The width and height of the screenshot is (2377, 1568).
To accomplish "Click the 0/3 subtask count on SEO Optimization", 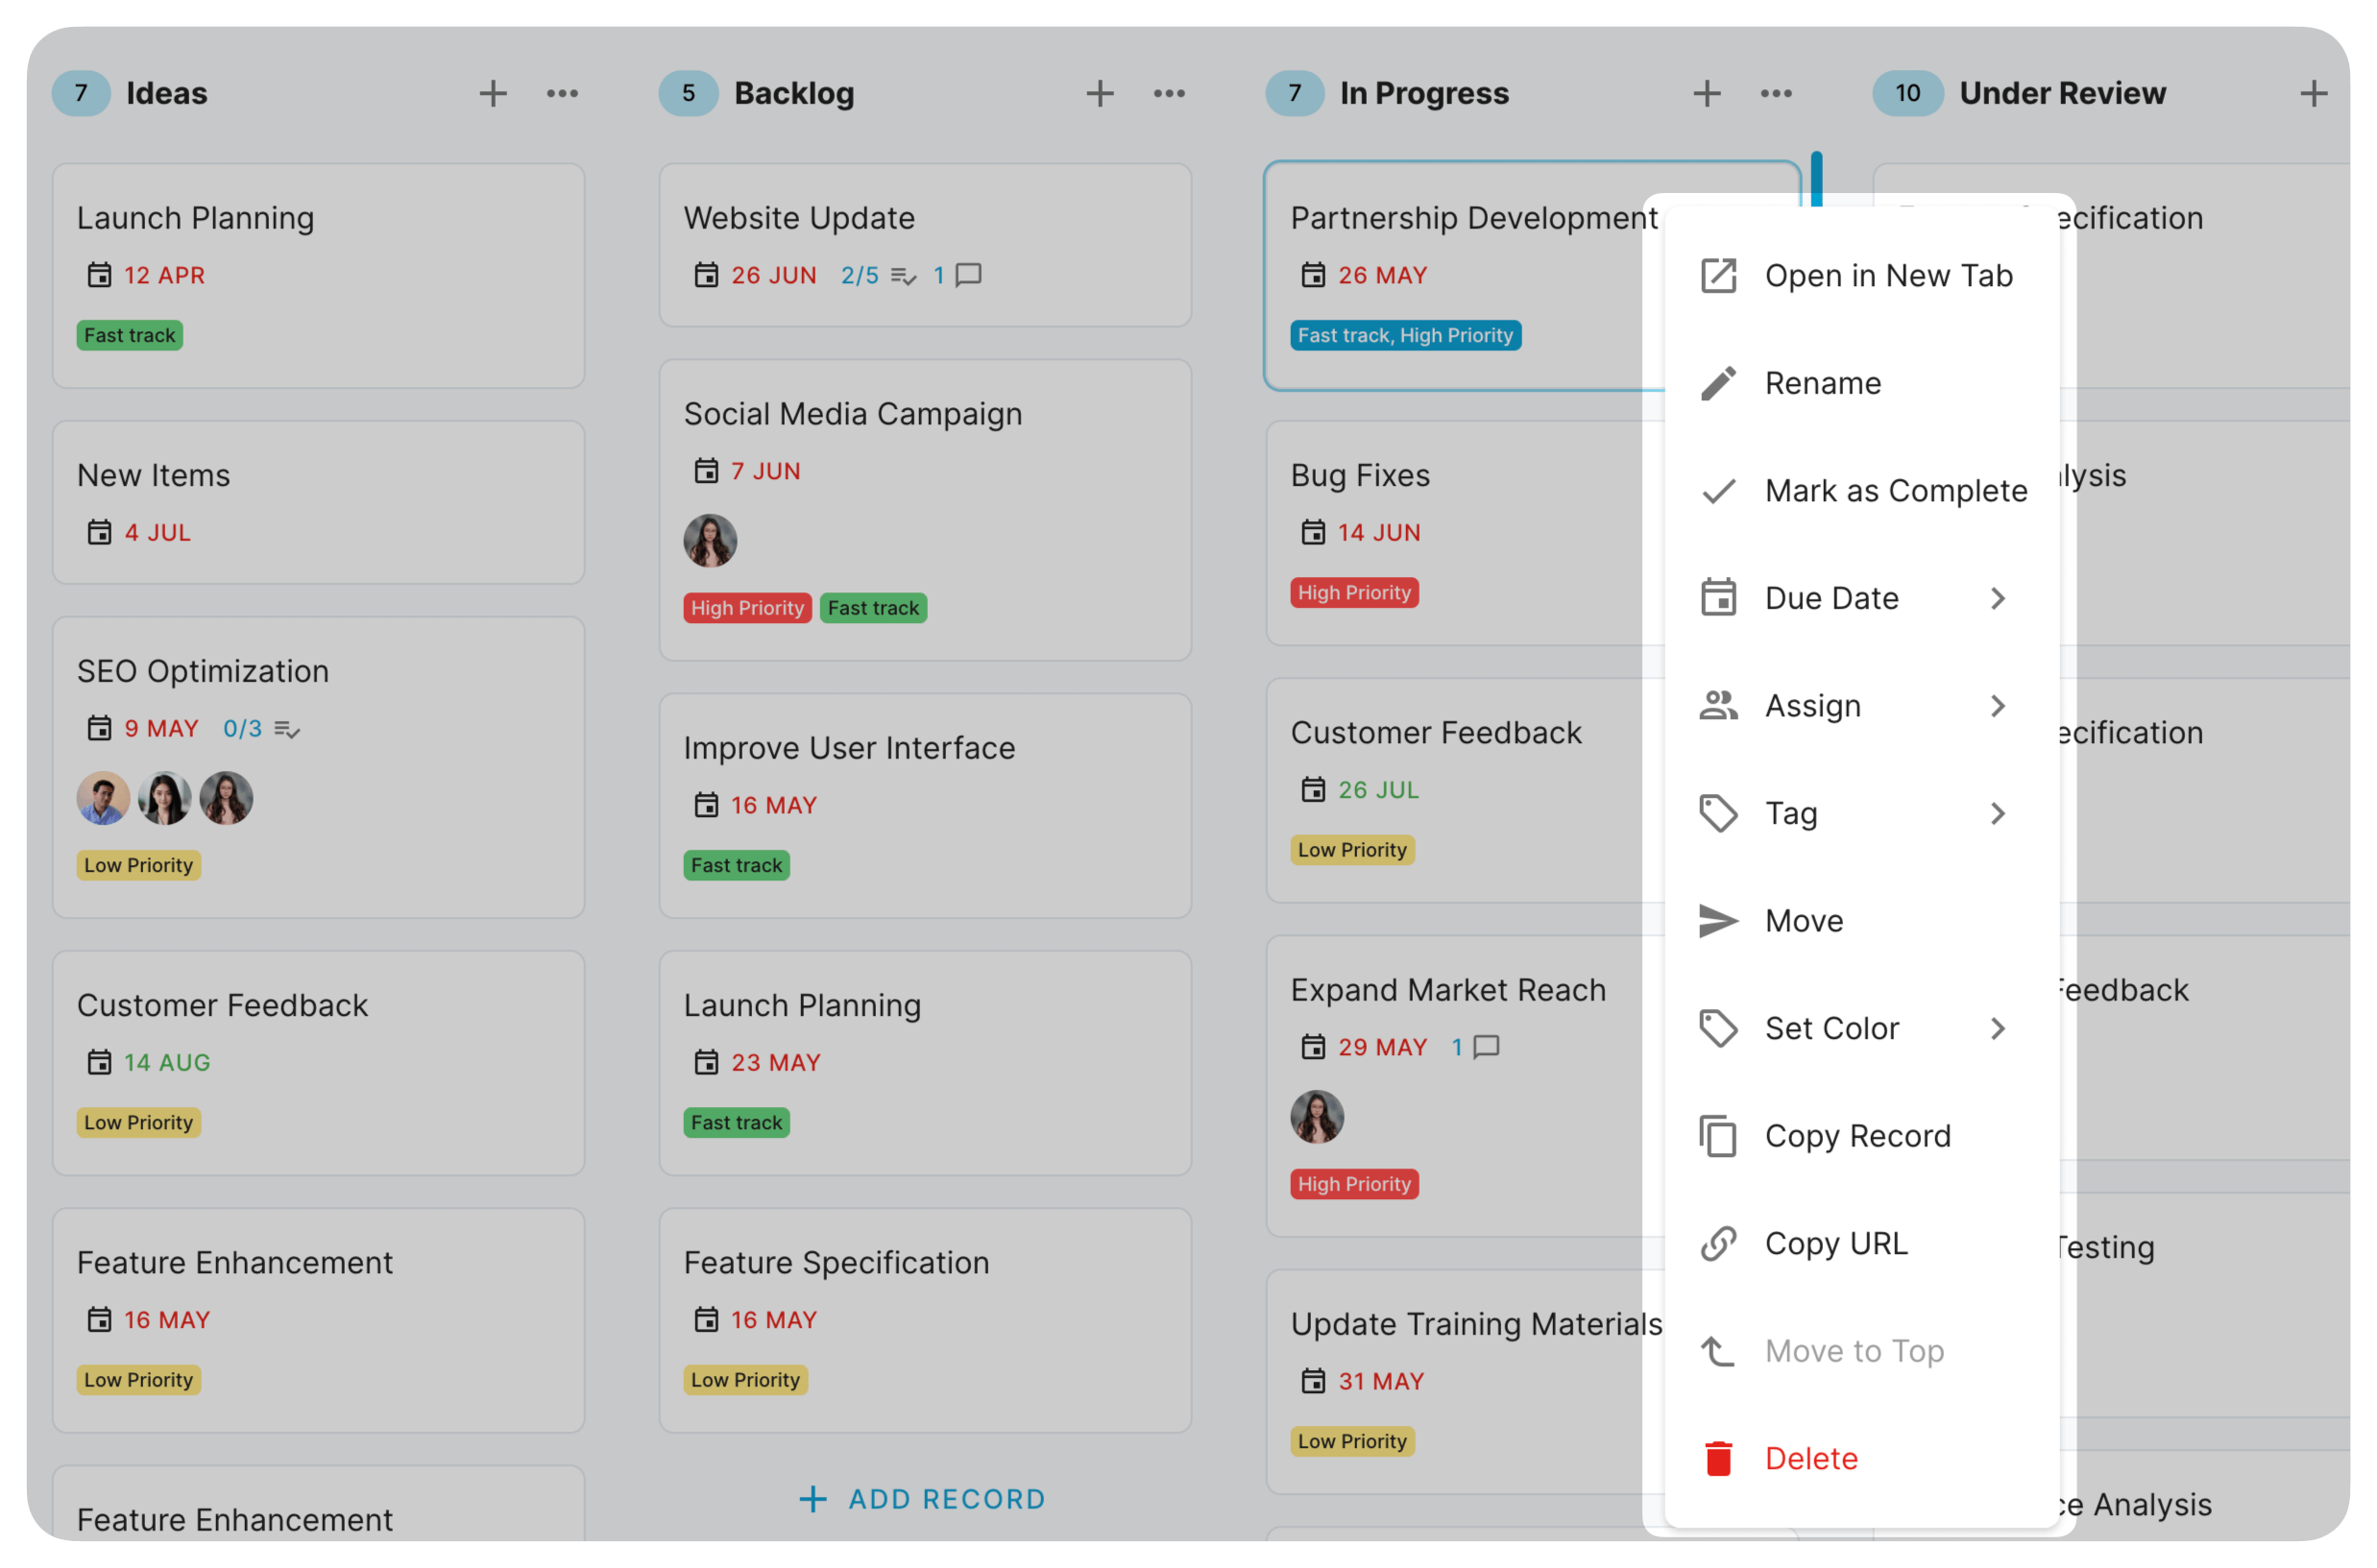I will [243, 729].
